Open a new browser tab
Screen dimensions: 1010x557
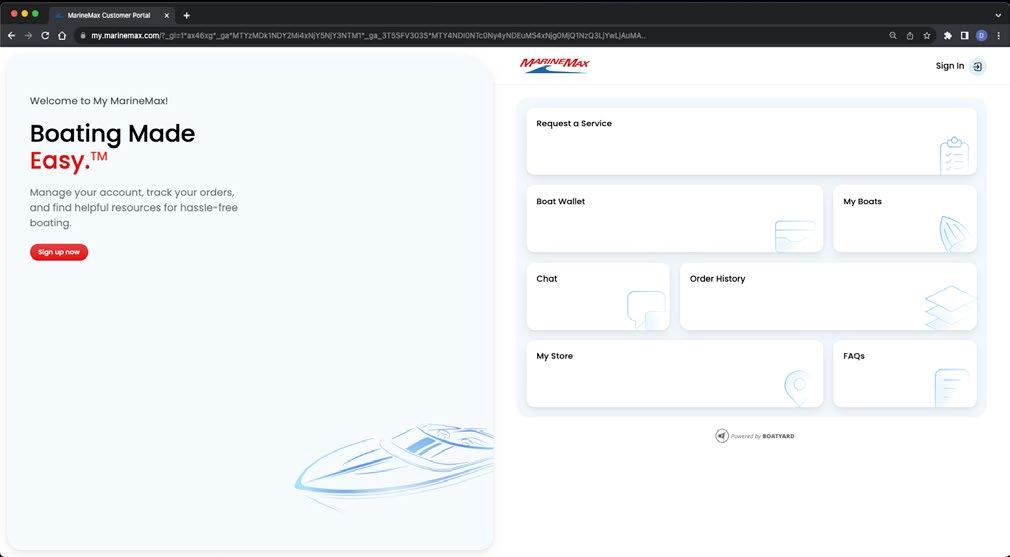187,15
